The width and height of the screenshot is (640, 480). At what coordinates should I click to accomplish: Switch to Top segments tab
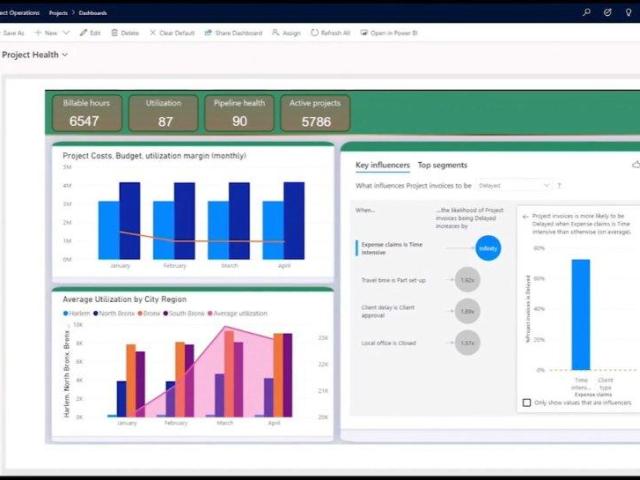pos(442,165)
